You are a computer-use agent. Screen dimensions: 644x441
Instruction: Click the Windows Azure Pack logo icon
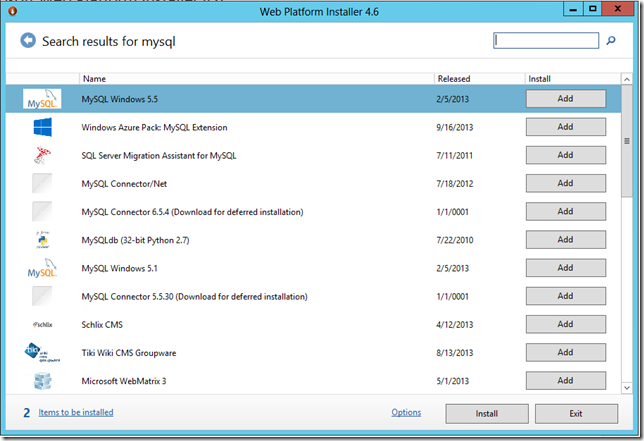pos(42,127)
